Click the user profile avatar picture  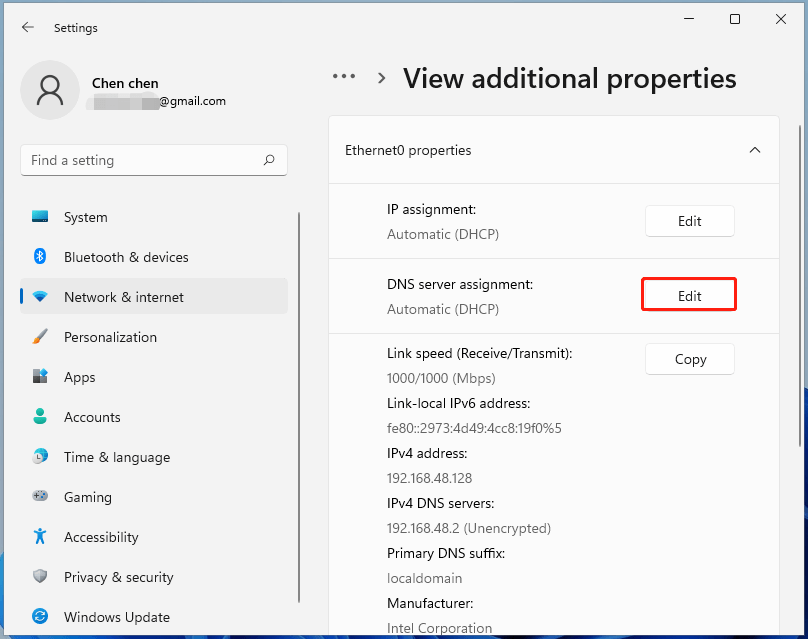[x=49, y=91]
